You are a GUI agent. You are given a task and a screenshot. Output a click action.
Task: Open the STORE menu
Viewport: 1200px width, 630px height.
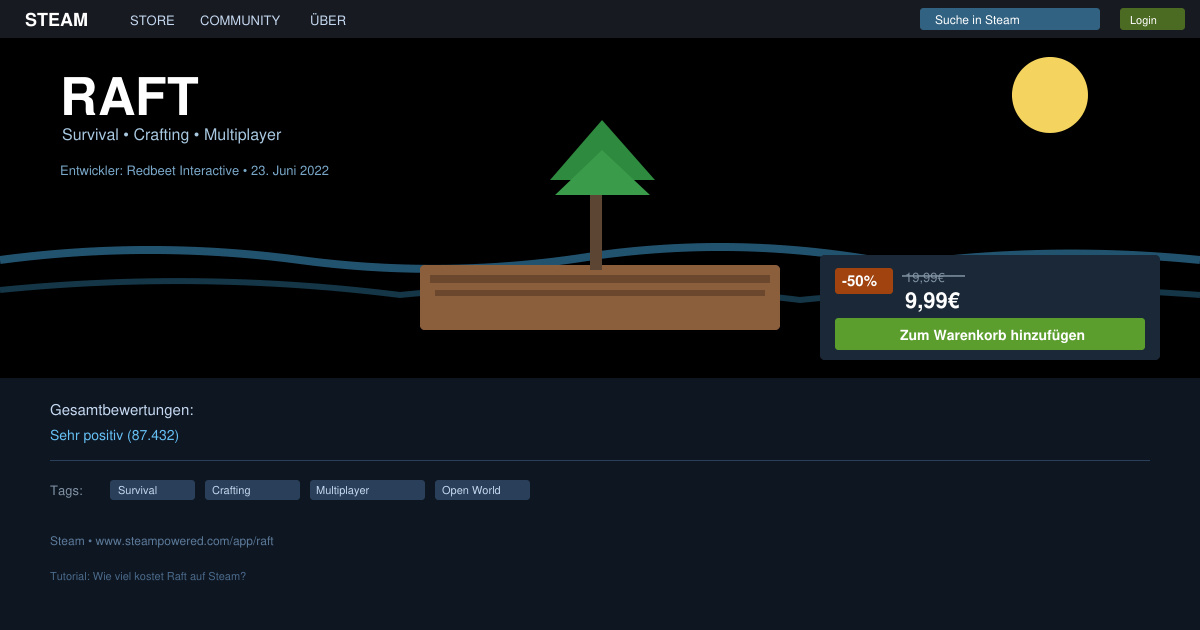pyautogui.click(x=152, y=20)
